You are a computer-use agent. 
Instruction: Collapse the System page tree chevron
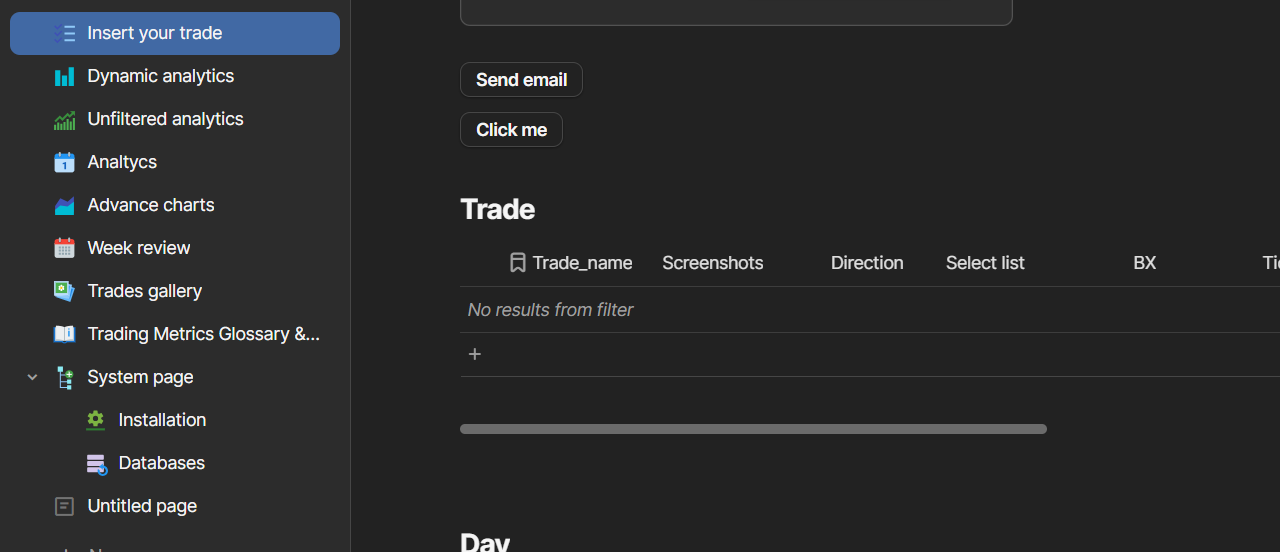point(32,377)
